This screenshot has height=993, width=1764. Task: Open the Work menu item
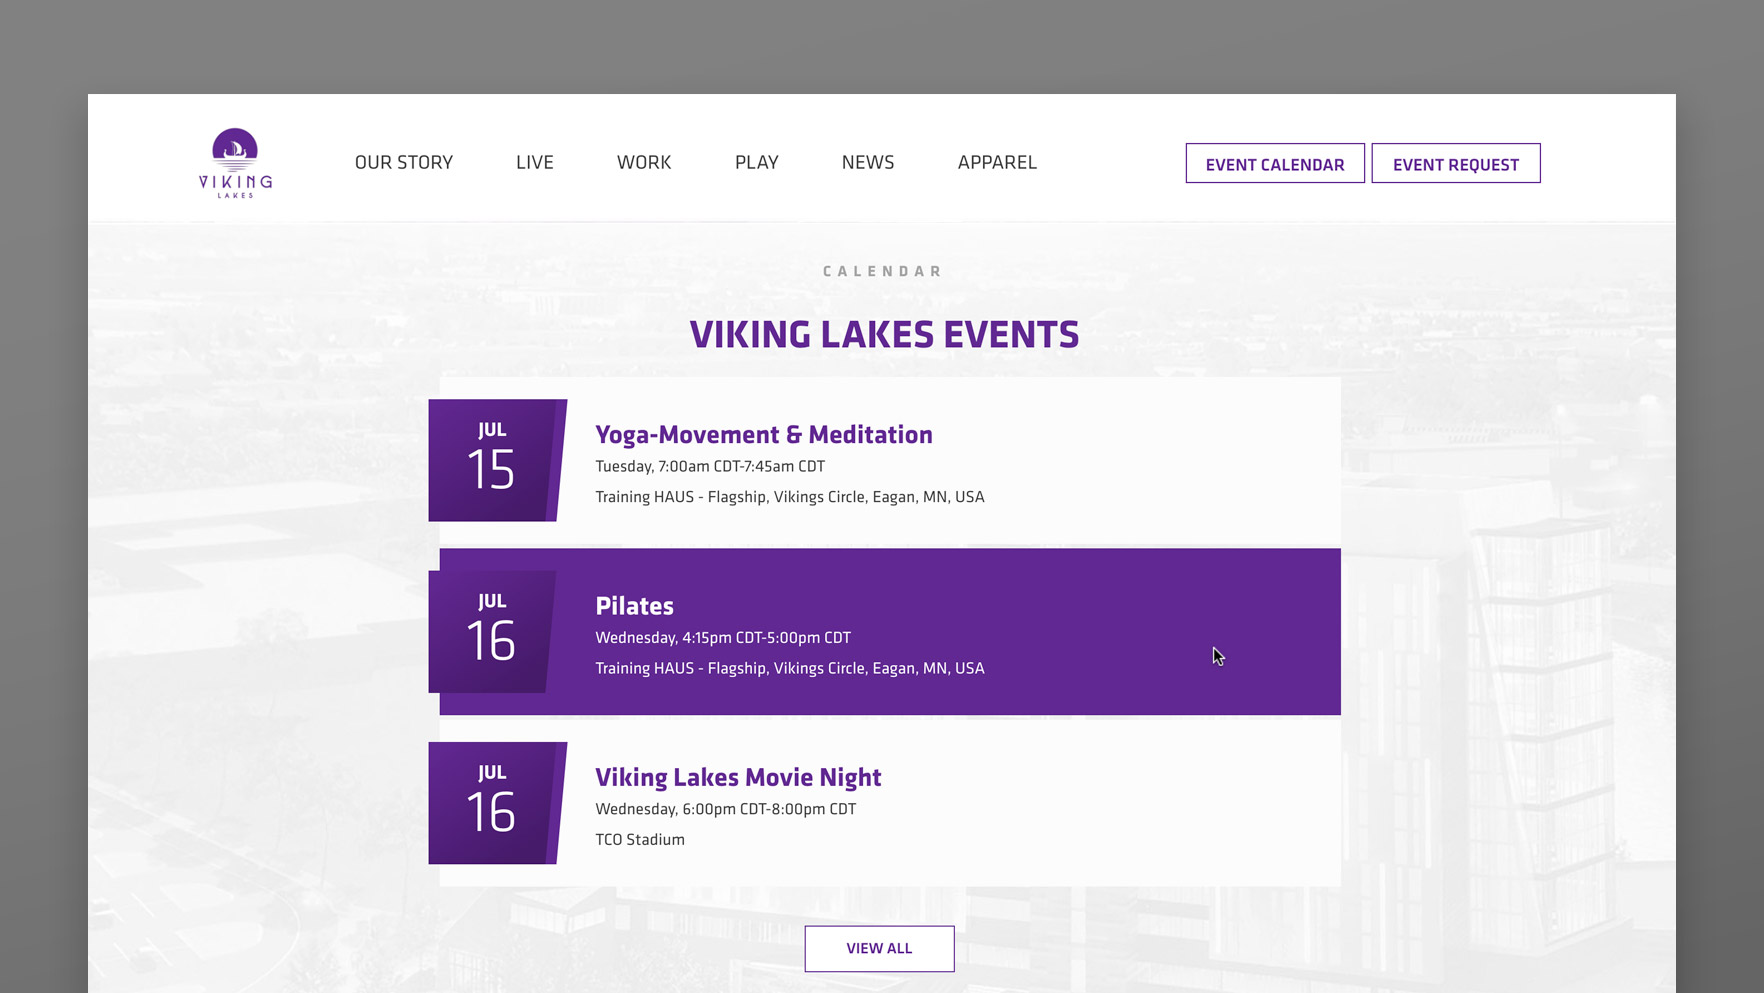pos(644,162)
